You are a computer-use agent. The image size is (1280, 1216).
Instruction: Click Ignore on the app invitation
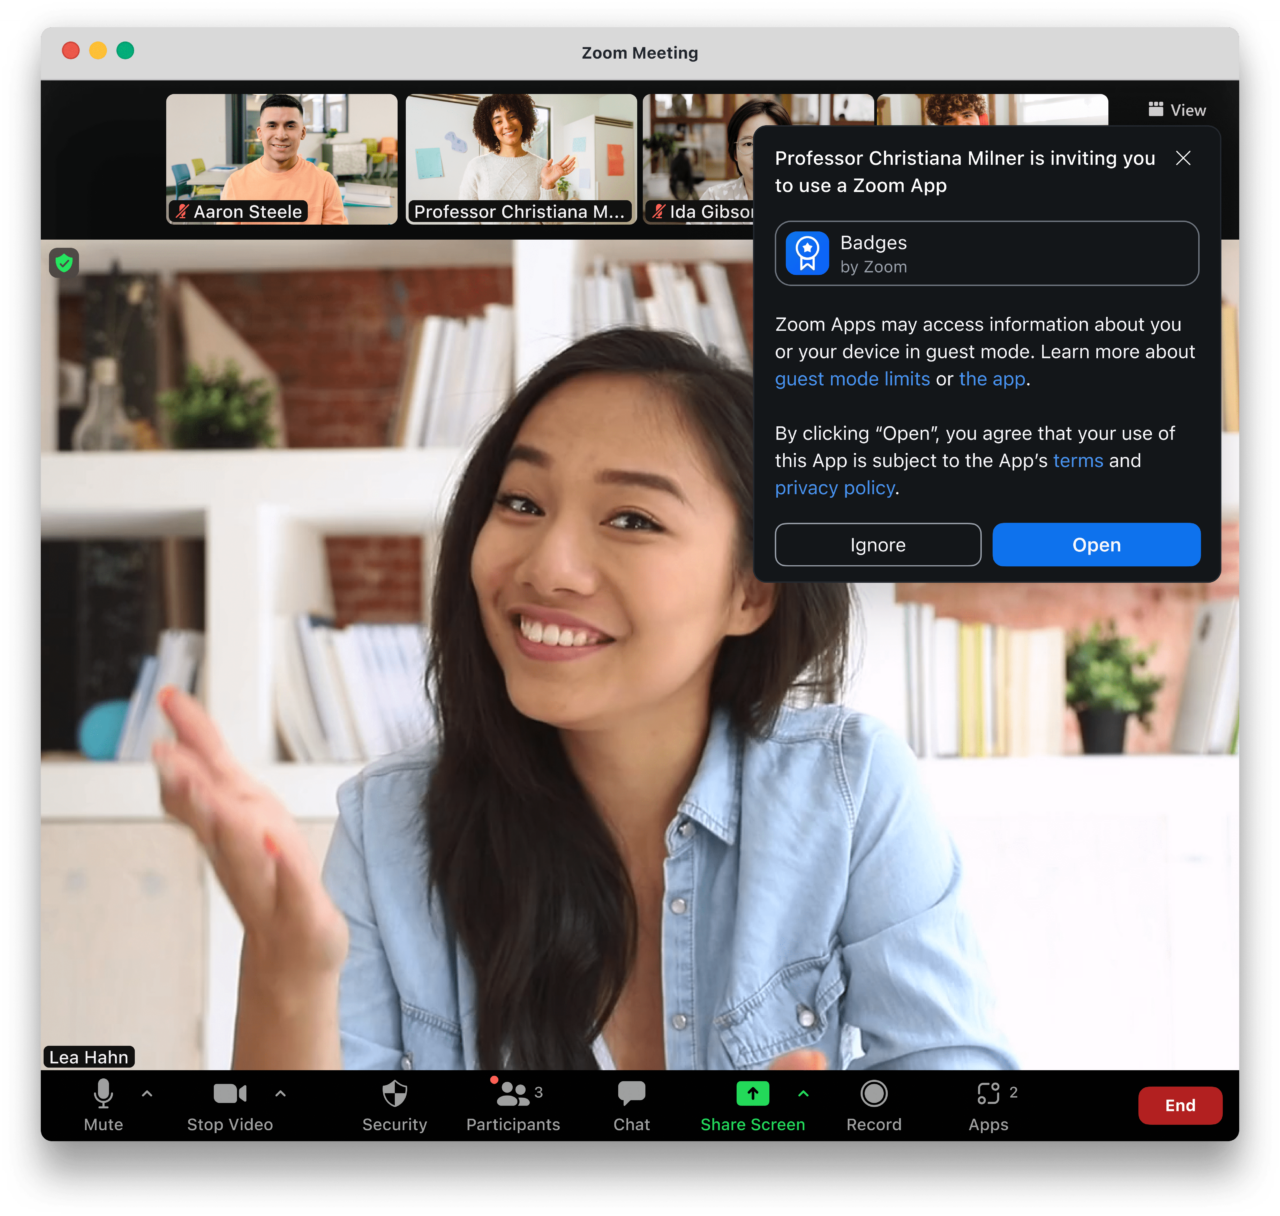(x=877, y=545)
